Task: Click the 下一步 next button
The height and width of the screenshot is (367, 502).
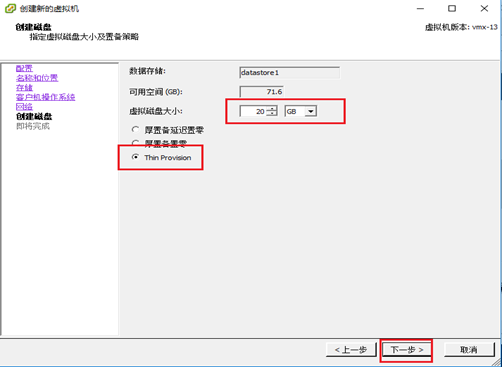Action: click(407, 350)
